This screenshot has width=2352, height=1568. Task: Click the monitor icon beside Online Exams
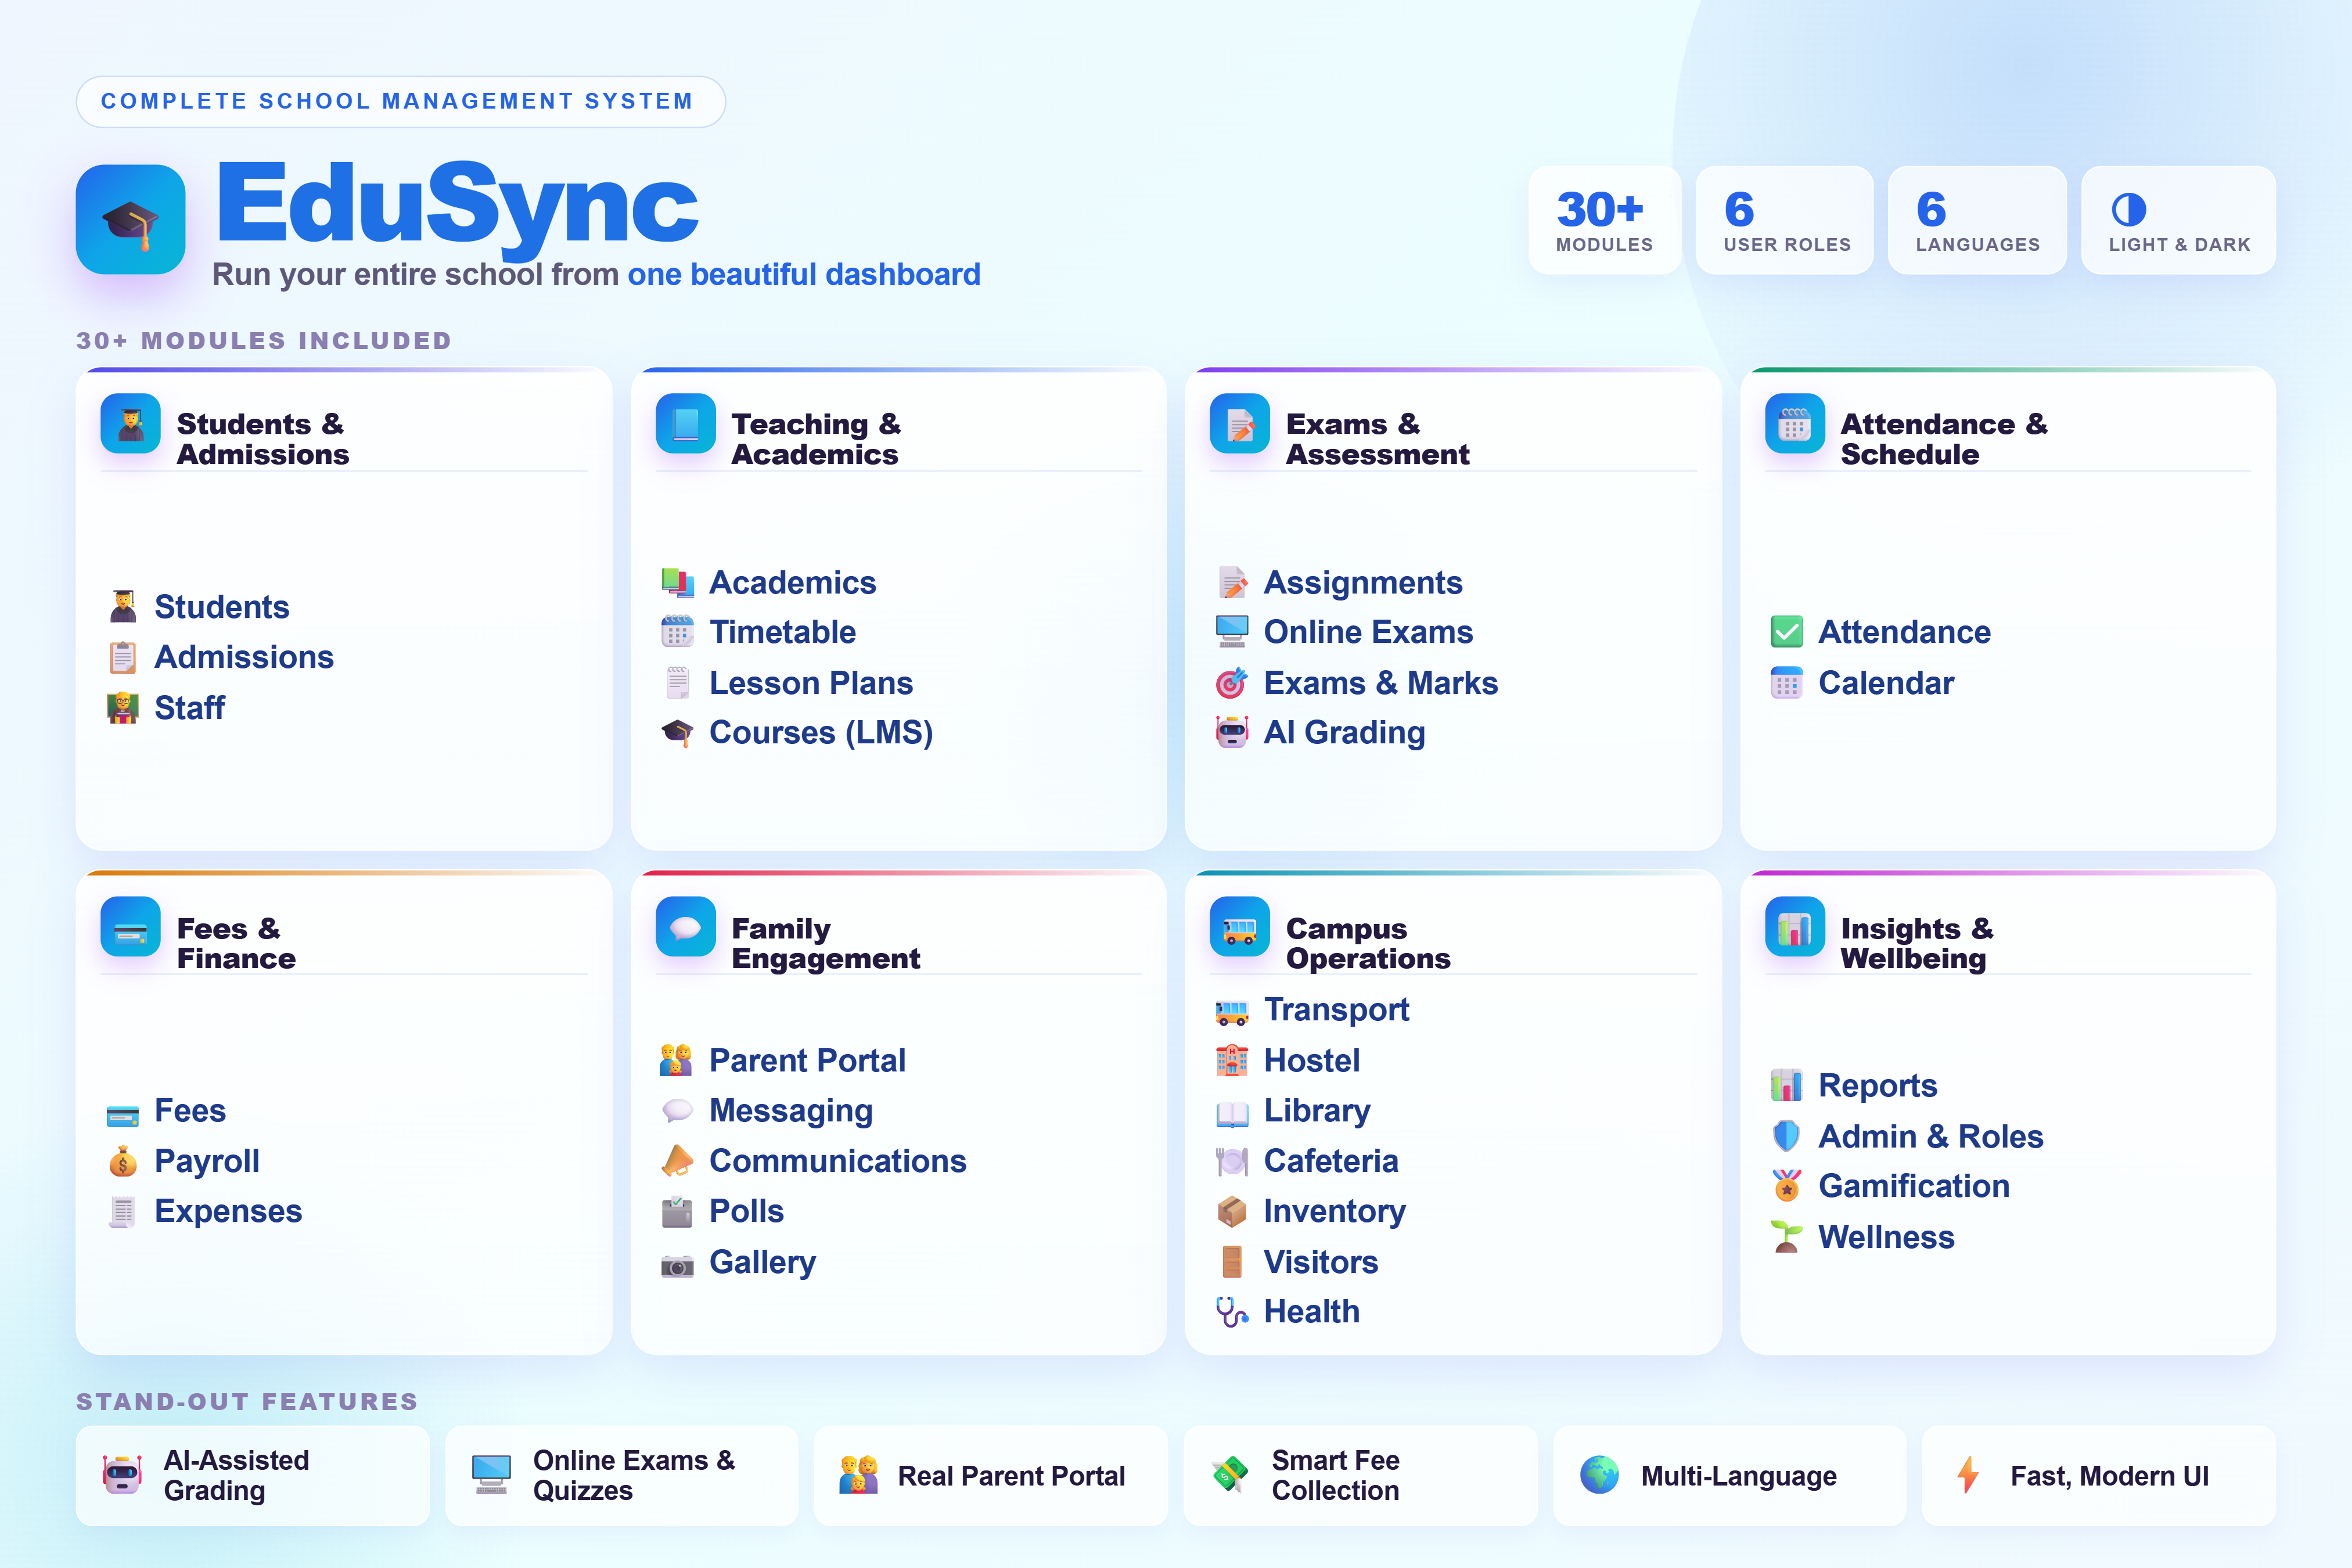pos(1232,632)
